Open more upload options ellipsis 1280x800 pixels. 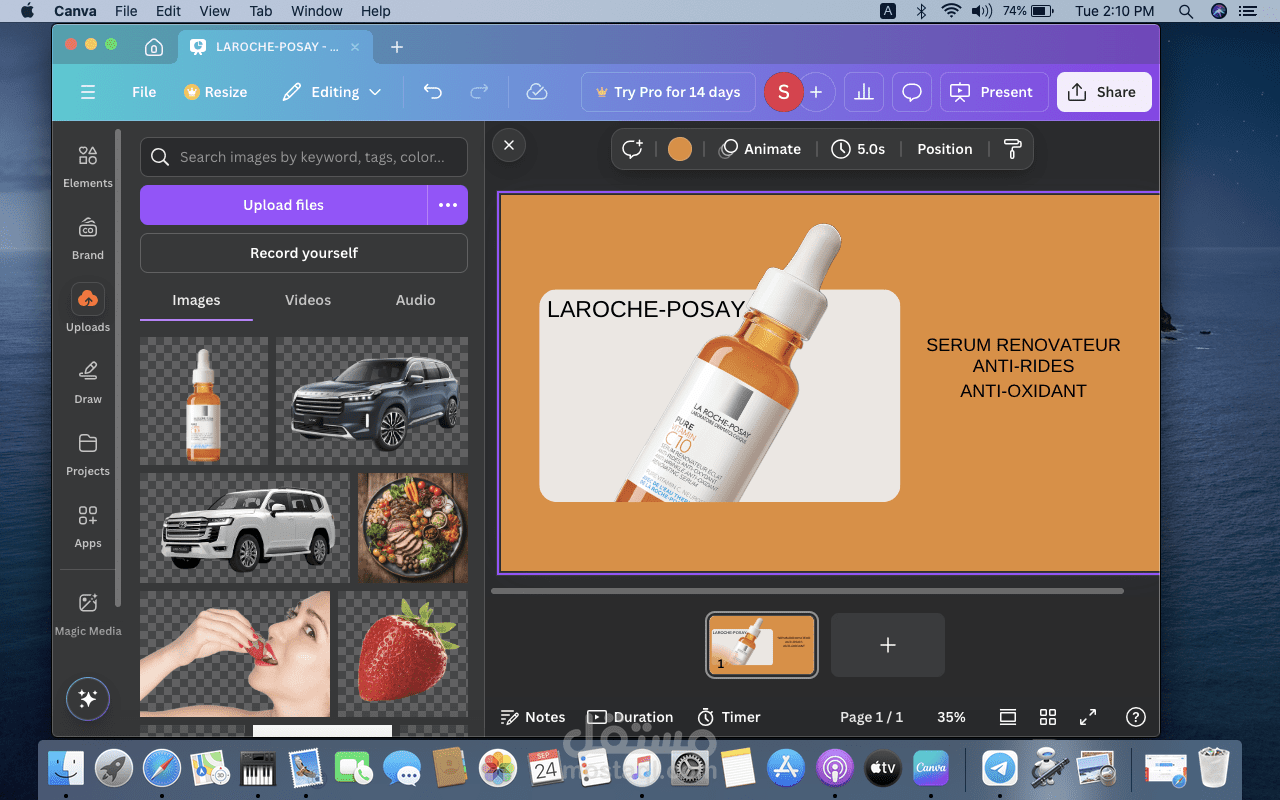[x=448, y=205]
